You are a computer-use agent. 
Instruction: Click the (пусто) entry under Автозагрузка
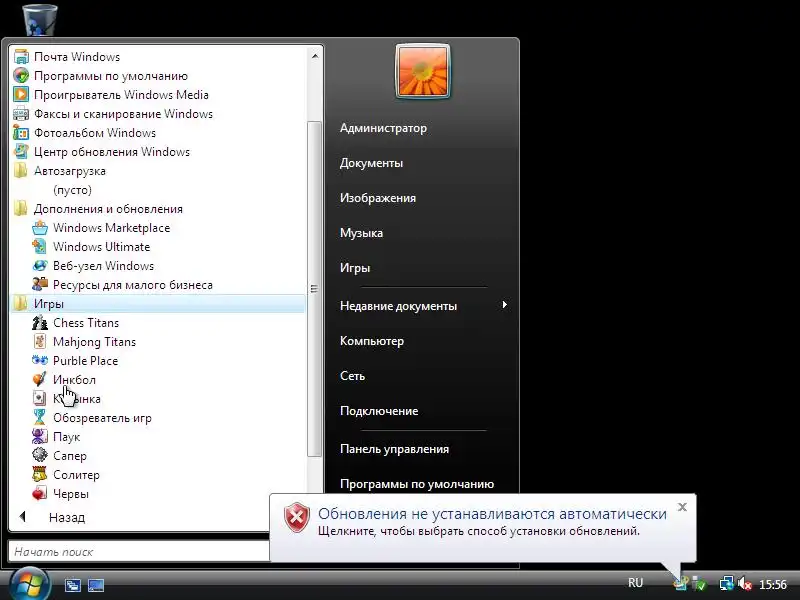72,190
